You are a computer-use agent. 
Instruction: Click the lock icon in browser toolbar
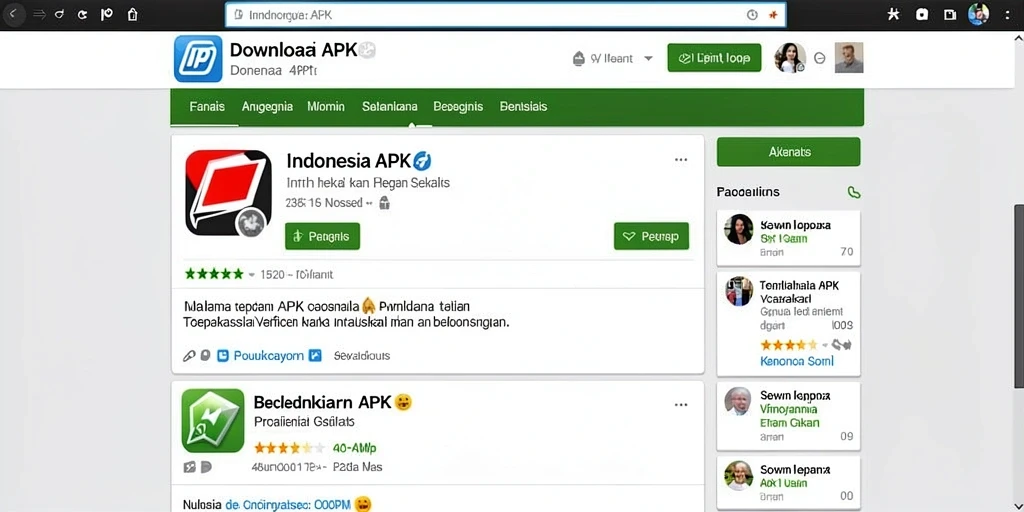133,14
